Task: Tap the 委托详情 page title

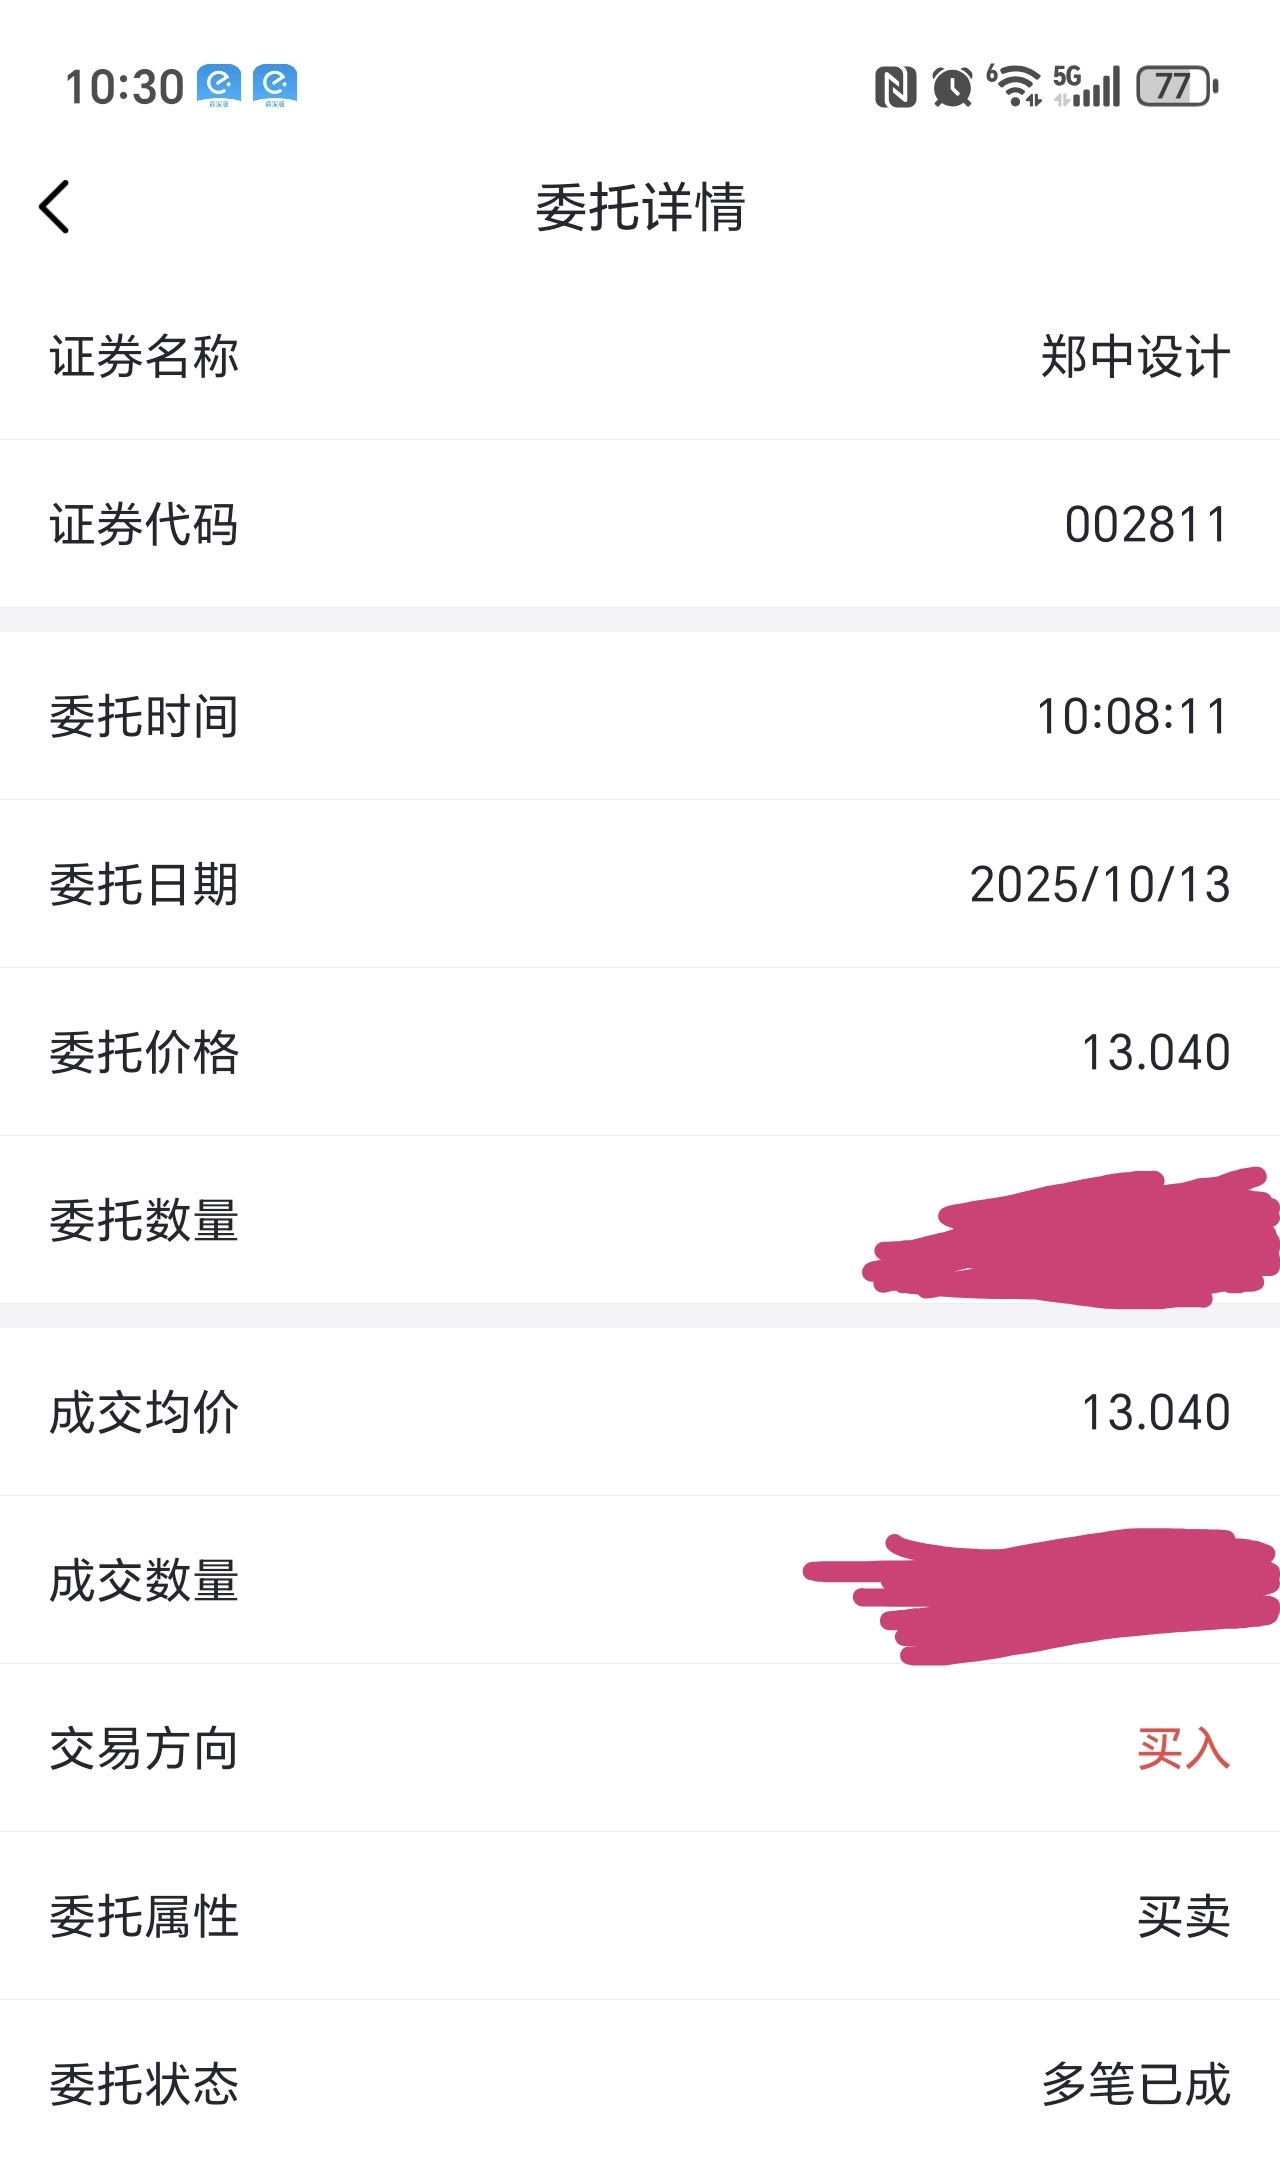Action: (x=641, y=207)
